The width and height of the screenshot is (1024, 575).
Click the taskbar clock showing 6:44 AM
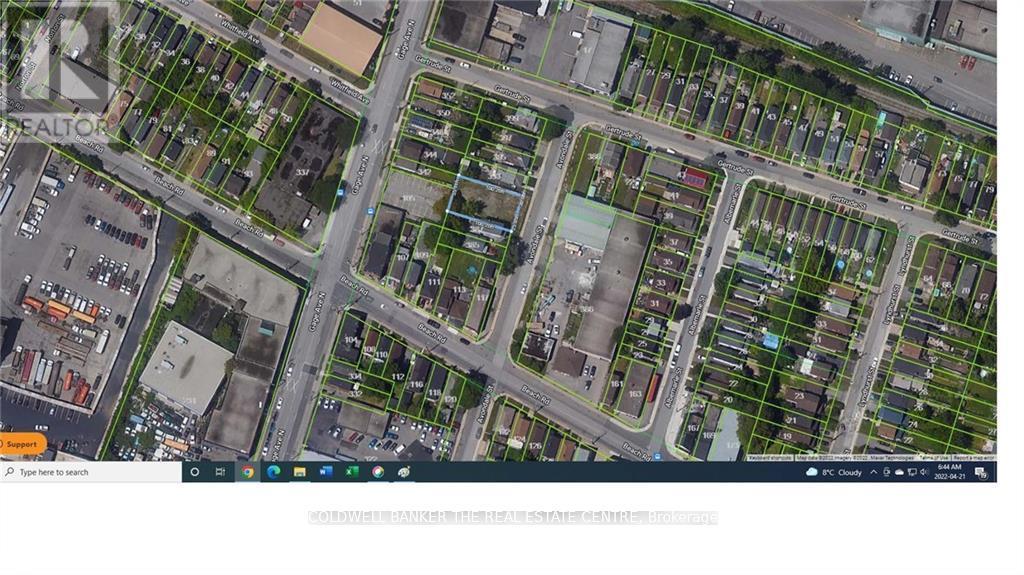(x=950, y=472)
